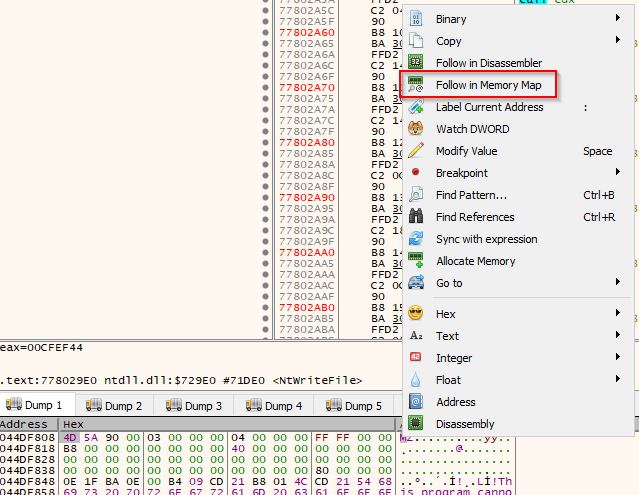This screenshot has width=639, height=495.
Task: Select Watch DWORD menu entry
Action: (472, 129)
